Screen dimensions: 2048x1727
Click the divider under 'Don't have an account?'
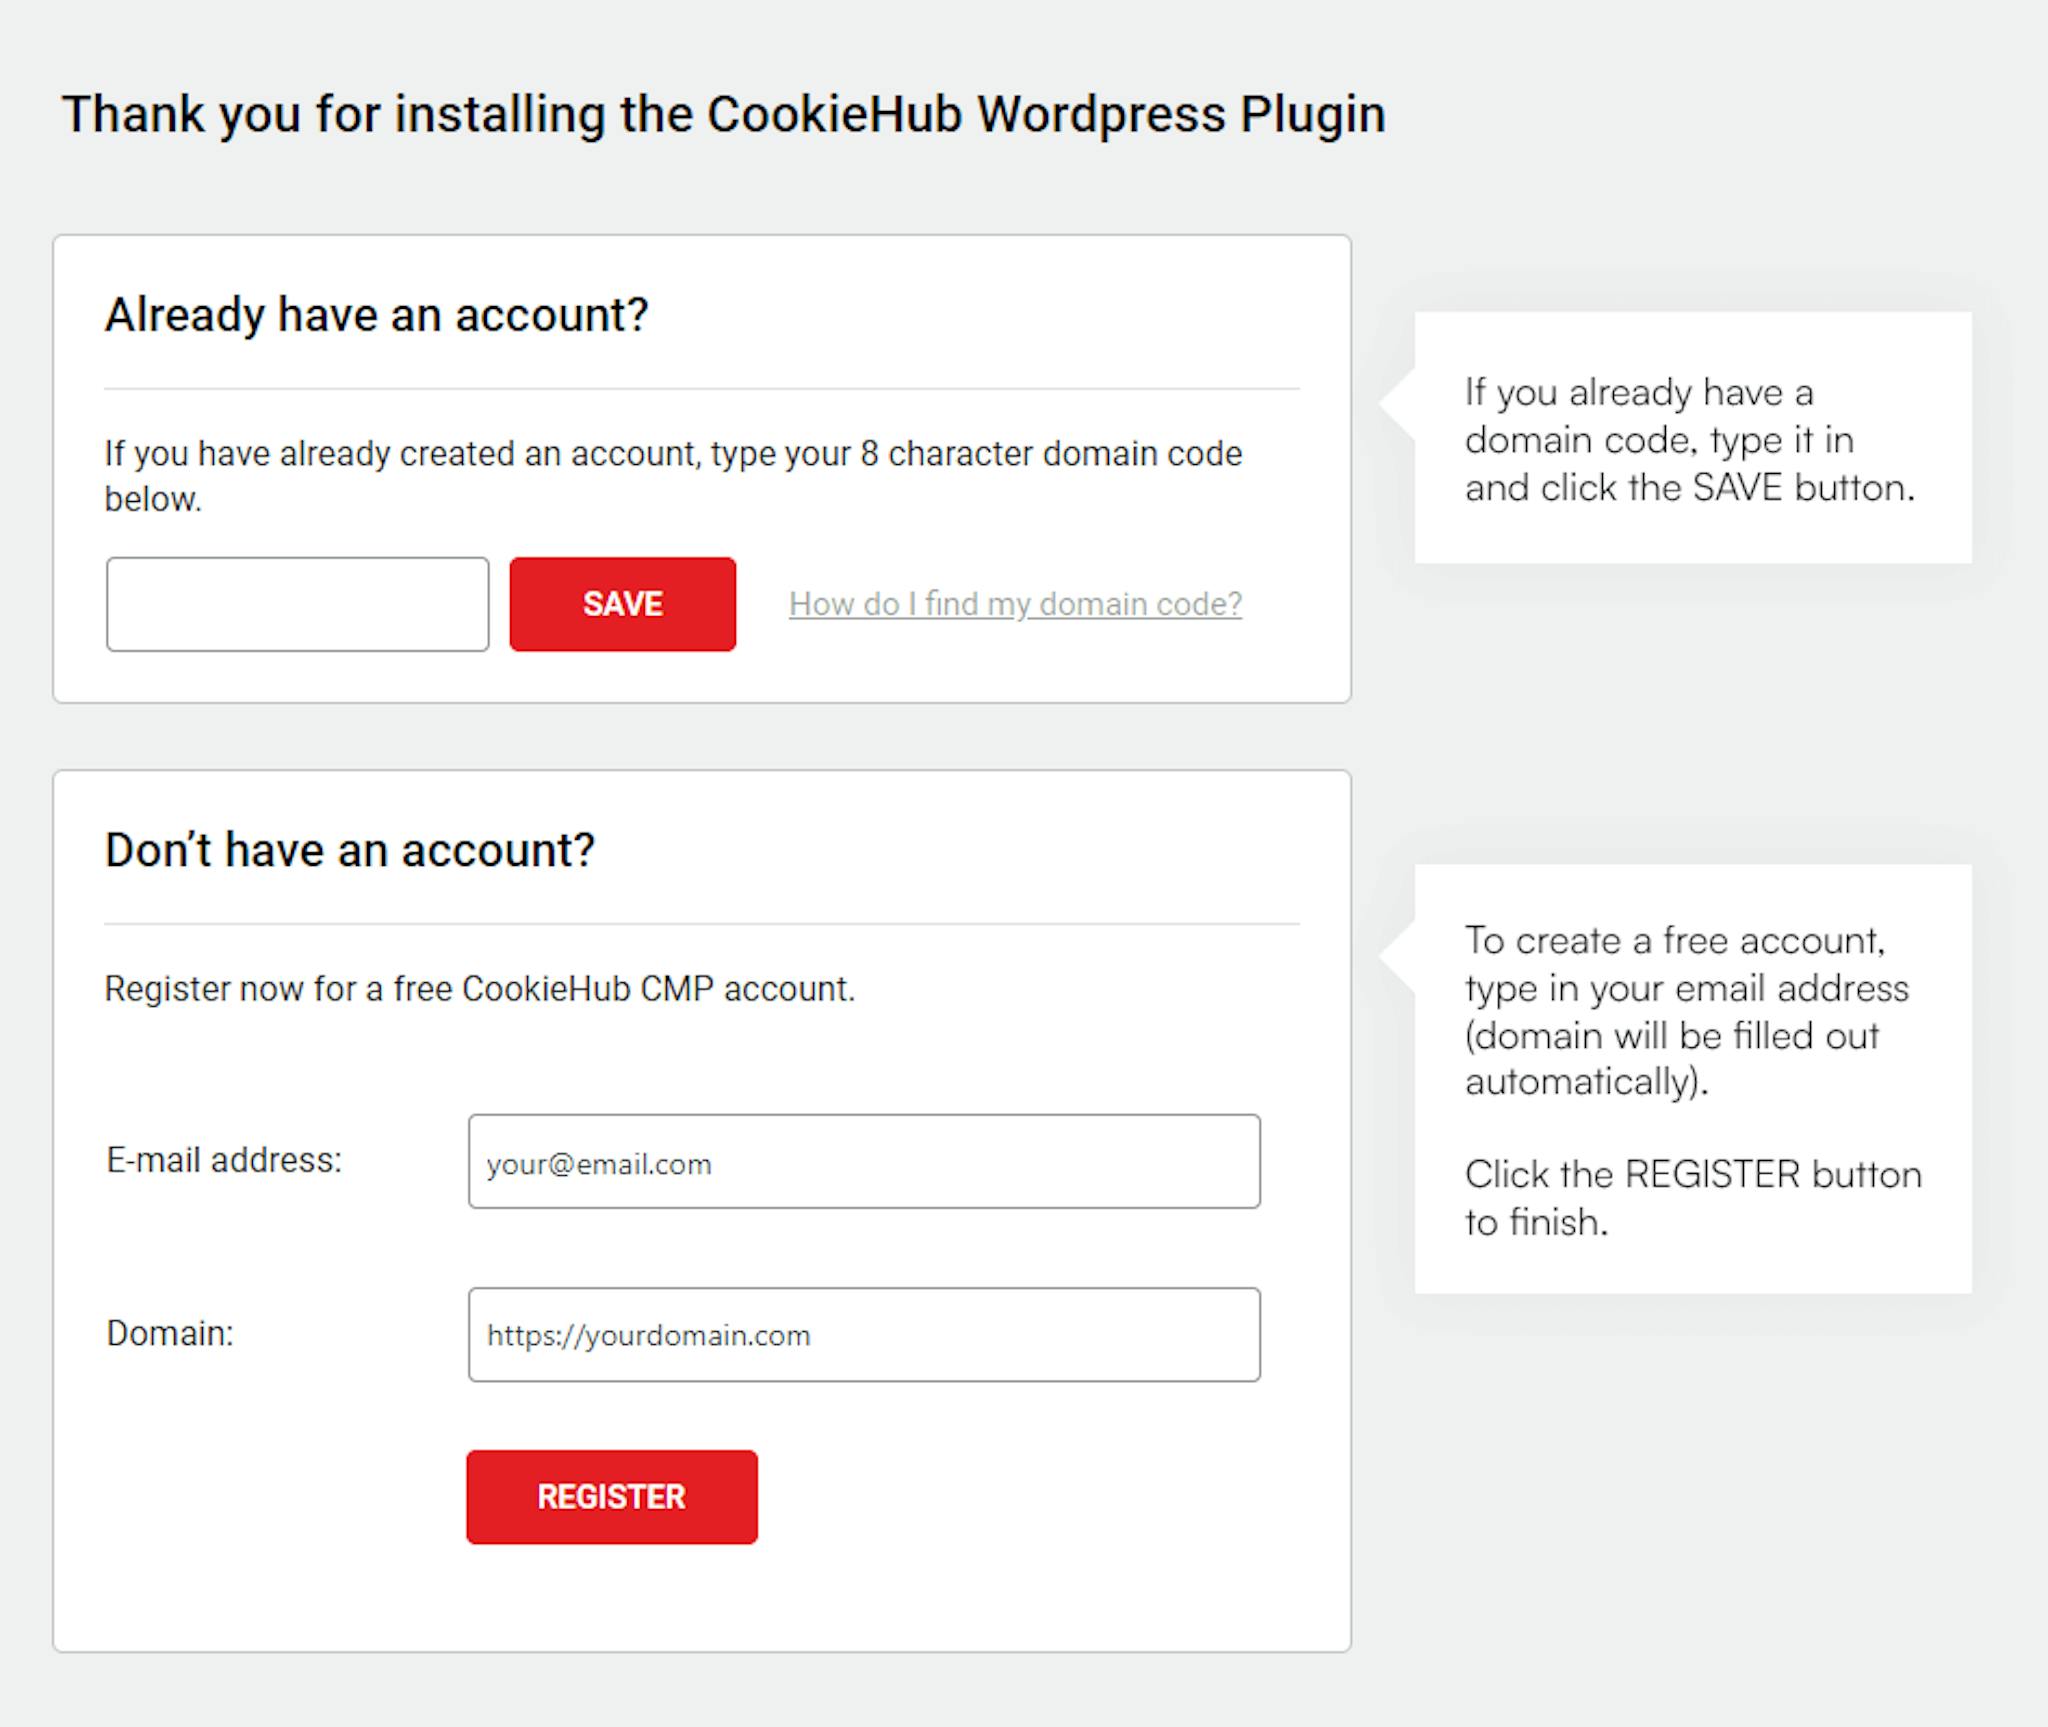(x=702, y=924)
